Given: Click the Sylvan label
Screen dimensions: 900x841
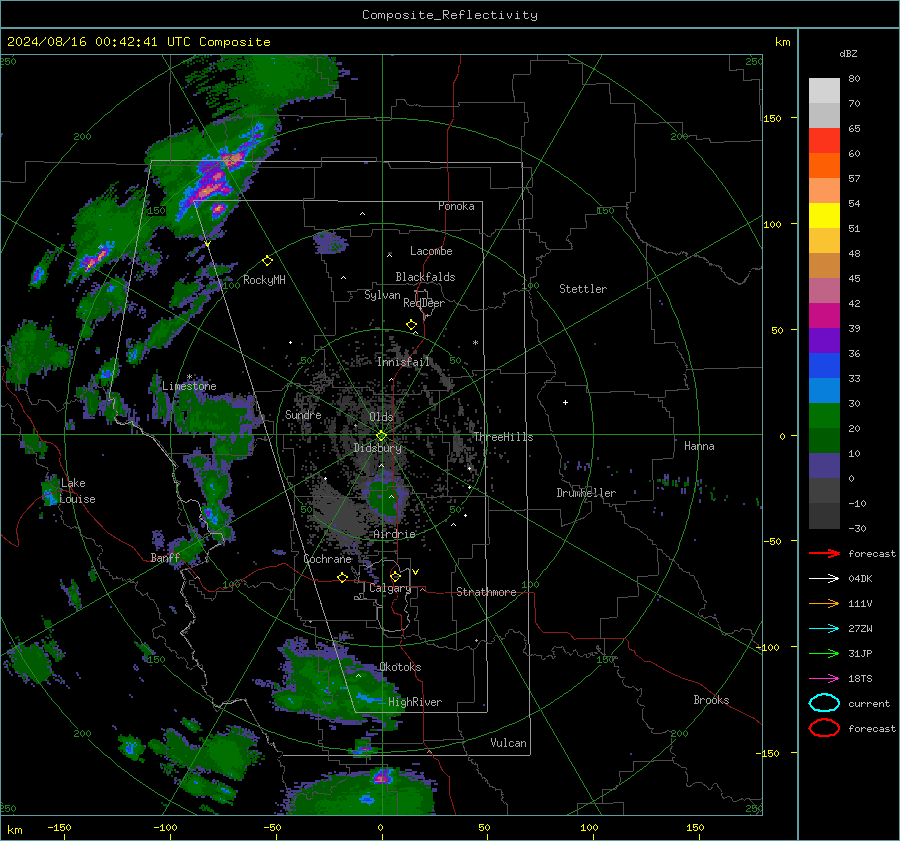Looking at the screenshot, I should 382,295.
